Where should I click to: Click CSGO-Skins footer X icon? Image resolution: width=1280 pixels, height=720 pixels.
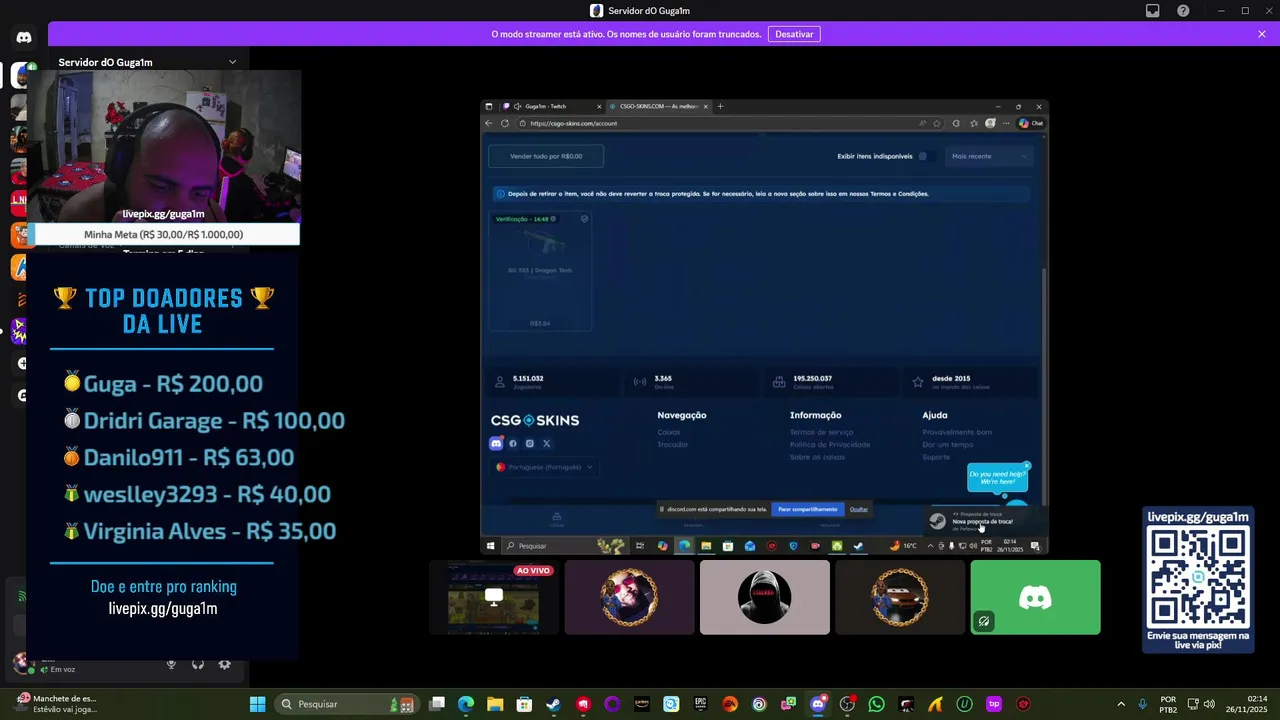pos(546,443)
